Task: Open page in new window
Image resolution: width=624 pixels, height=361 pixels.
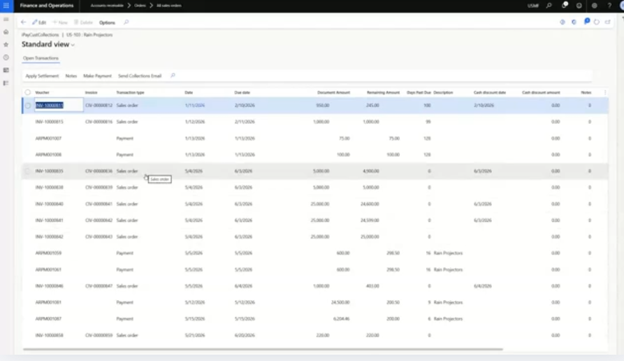Action: point(608,22)
